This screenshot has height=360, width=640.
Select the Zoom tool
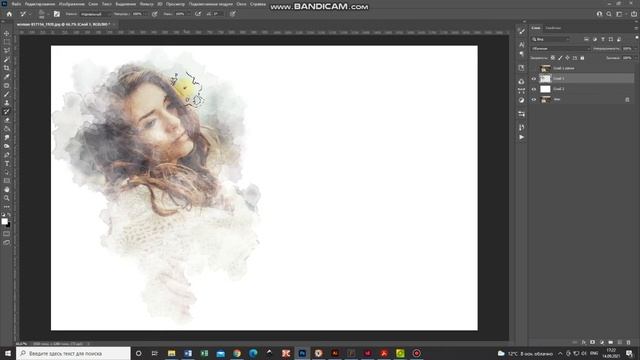[7, 198]
